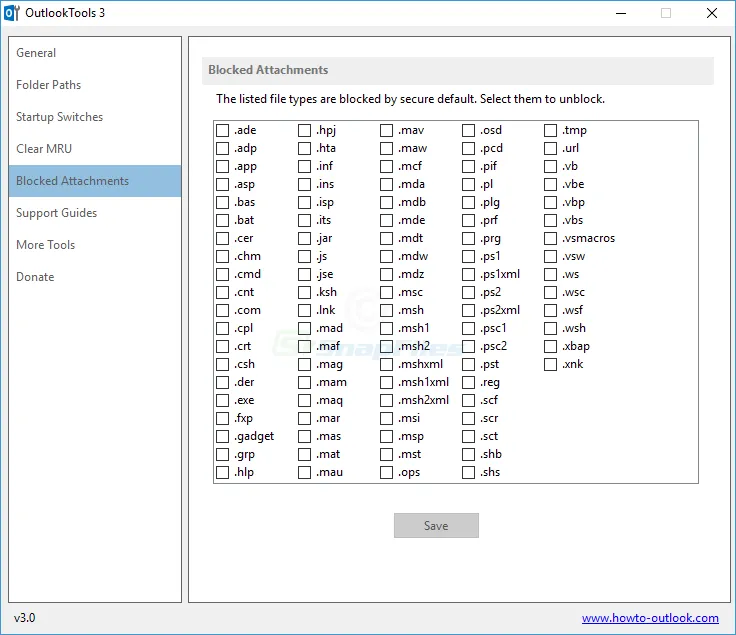Enable the .reg extension checkbox
The height and width of the screenshot is (635, 736).
click(x=468, y=382)
